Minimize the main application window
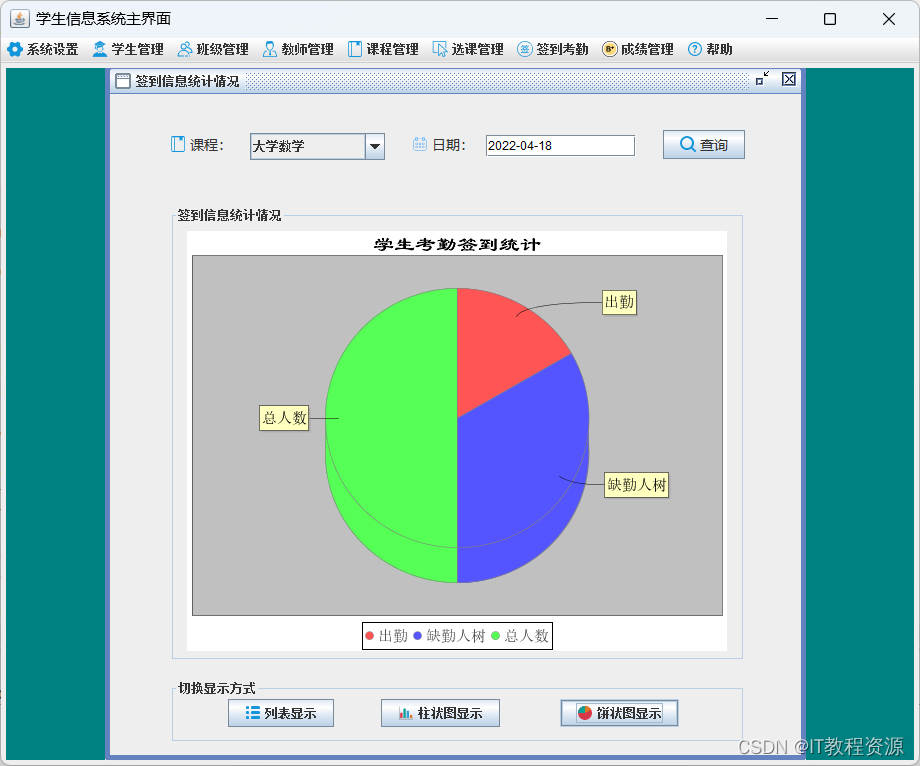The image size is (920, 766). pyautogui.click(x=772, y=19)
